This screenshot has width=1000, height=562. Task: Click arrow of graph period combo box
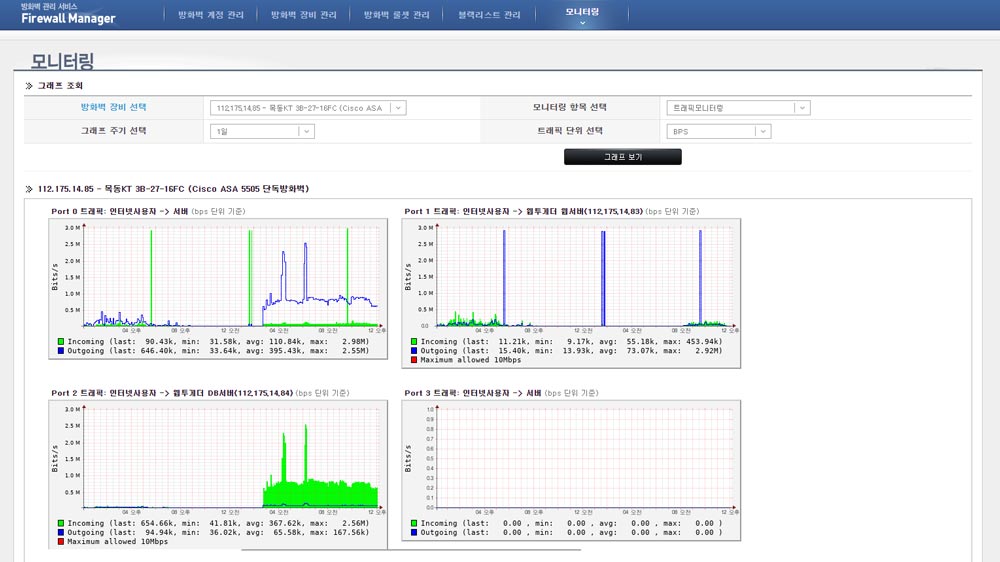coord(307,131)
